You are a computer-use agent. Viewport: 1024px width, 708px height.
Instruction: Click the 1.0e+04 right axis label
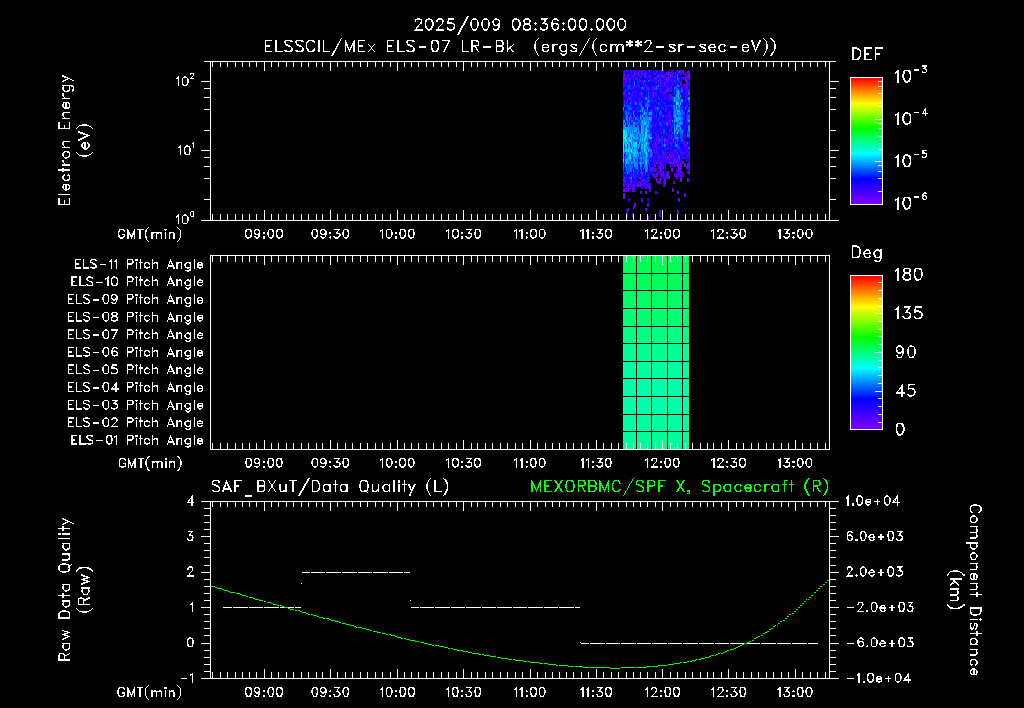tap(872, 501)
